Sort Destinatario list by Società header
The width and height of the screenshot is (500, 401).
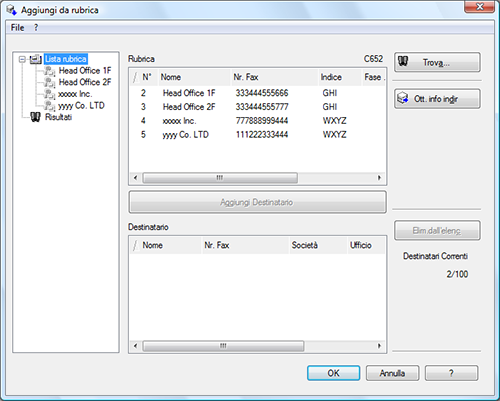(318, 245)
